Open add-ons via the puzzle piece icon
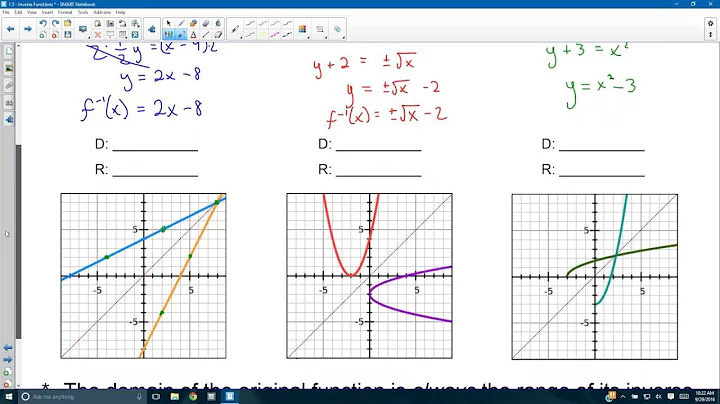The width and height of the screenshot is (720, 404). tap(152, 29)
